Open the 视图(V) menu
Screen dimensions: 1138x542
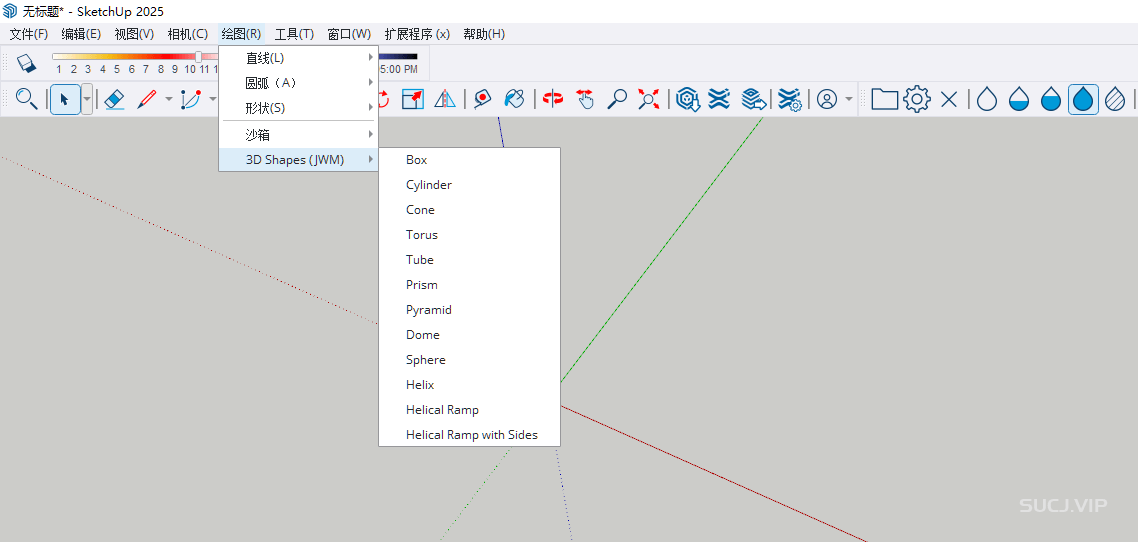(134, 34)
